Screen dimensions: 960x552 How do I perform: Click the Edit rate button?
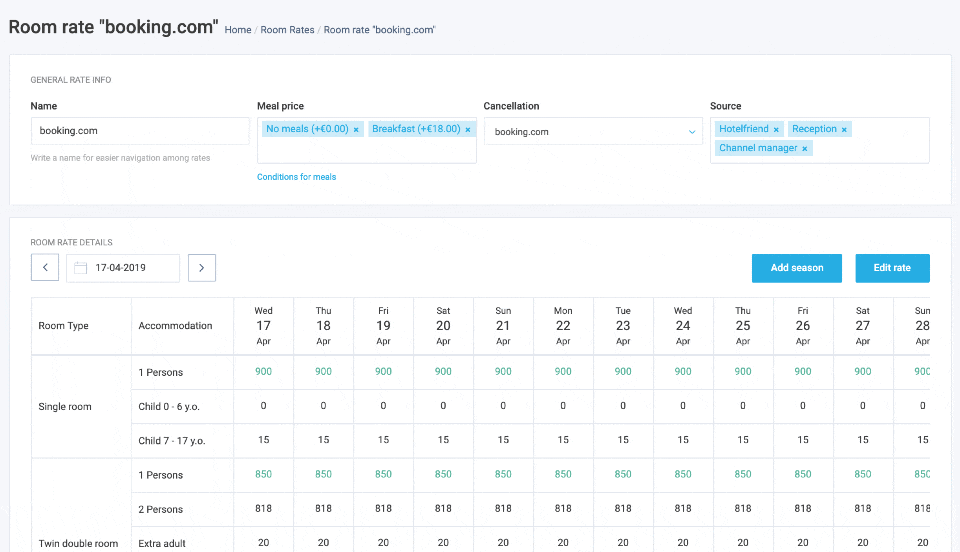[892, 268]
